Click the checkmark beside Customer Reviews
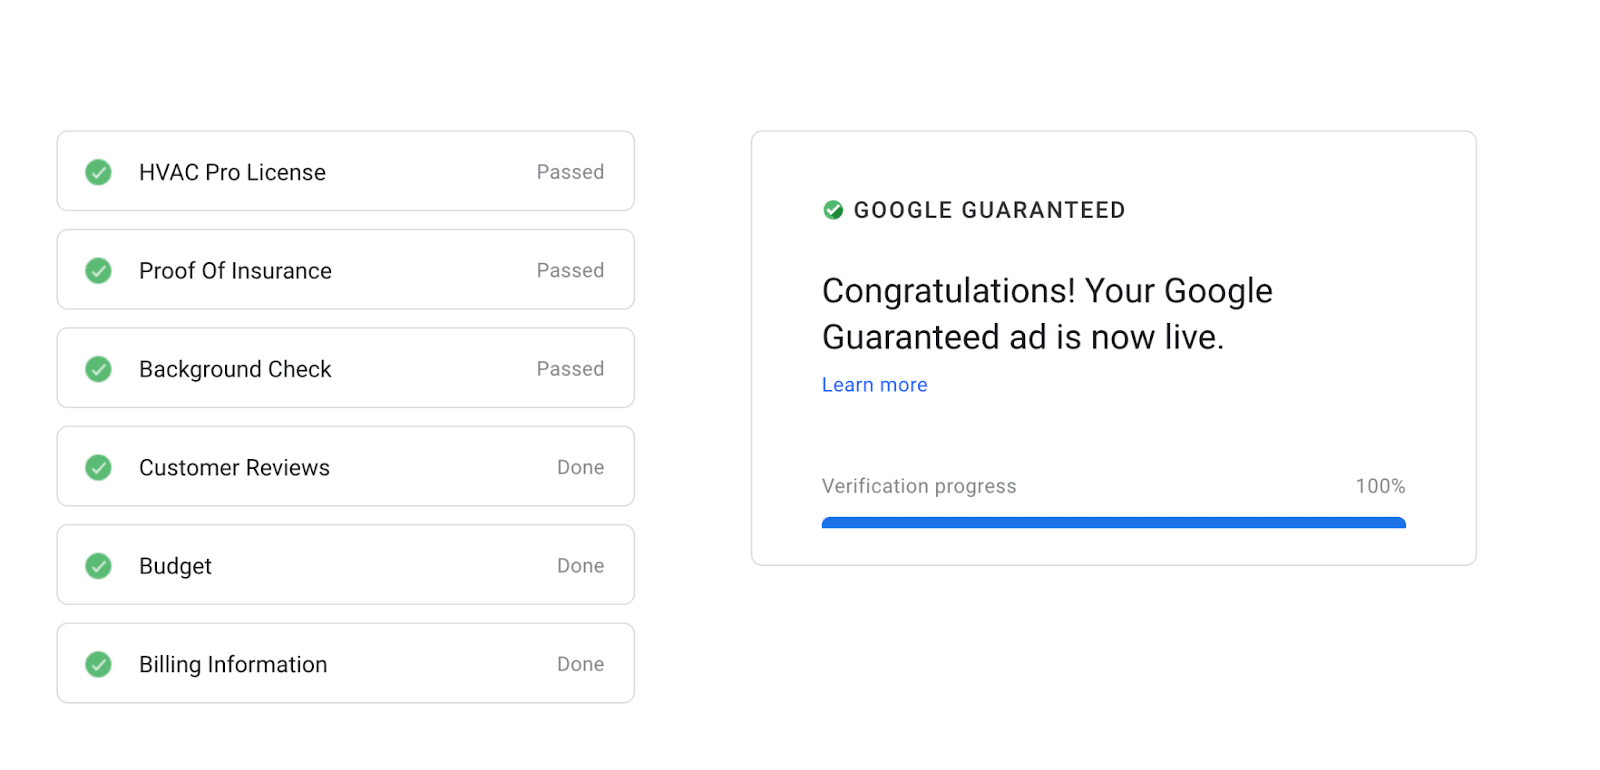This screenshot has height=770, width=1600. [x=98, y=466]
